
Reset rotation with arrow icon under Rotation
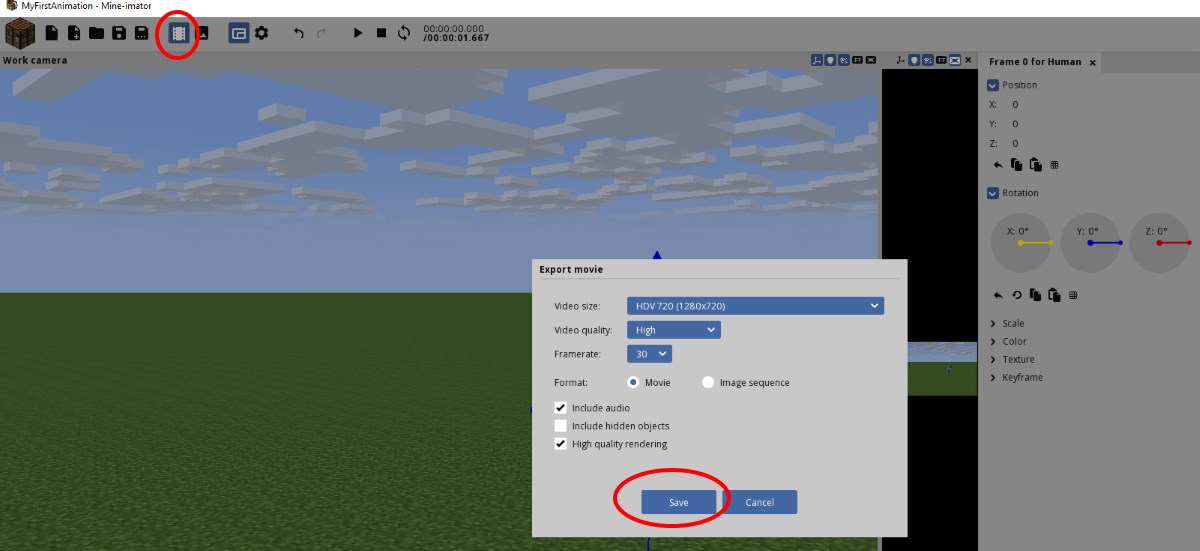point(998,295)
